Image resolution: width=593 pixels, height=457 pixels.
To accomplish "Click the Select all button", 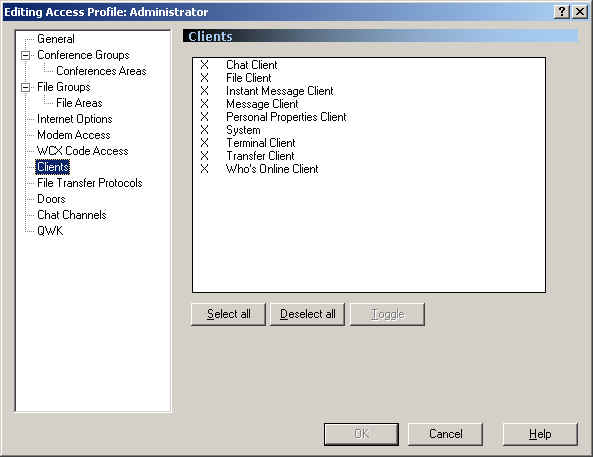I will coord(228,314).
